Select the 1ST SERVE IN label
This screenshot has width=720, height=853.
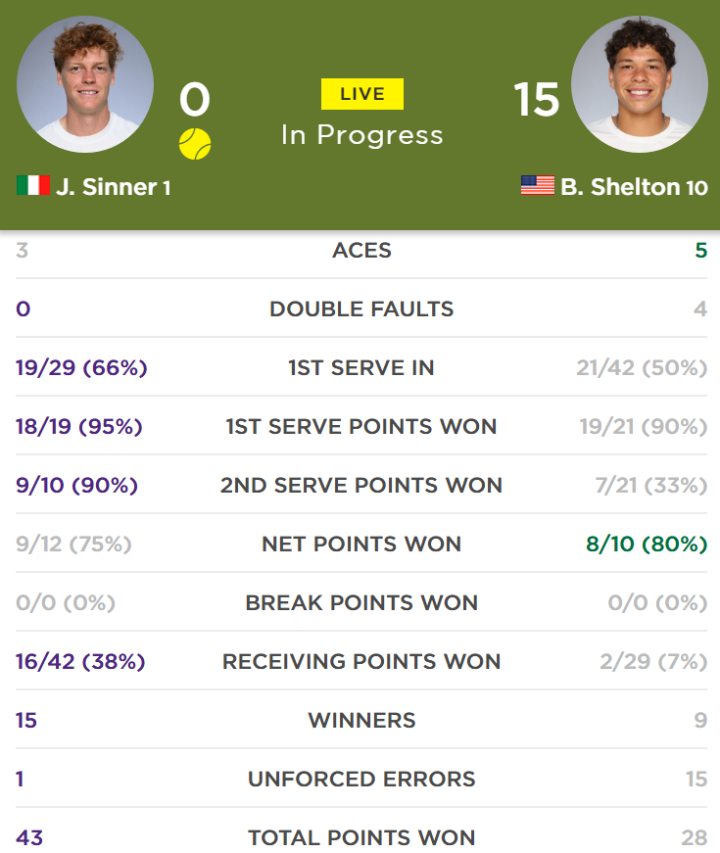pyautogui.click(x=362, y=368)
